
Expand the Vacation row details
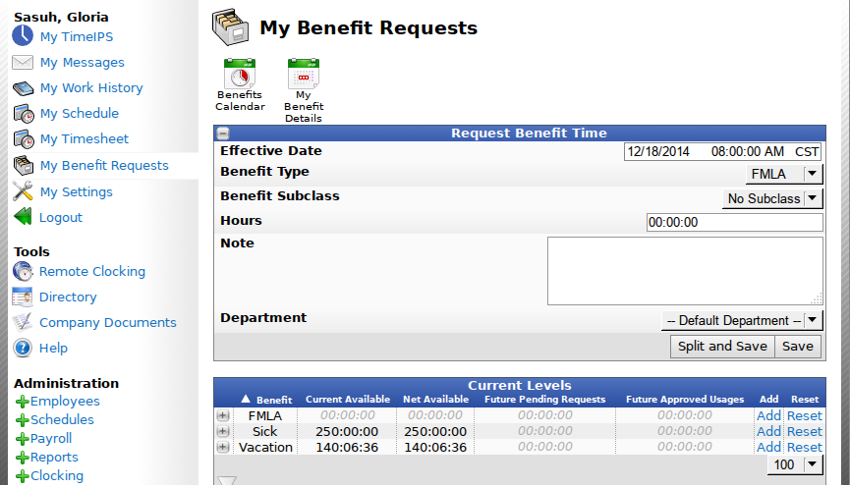click(223, 447)
